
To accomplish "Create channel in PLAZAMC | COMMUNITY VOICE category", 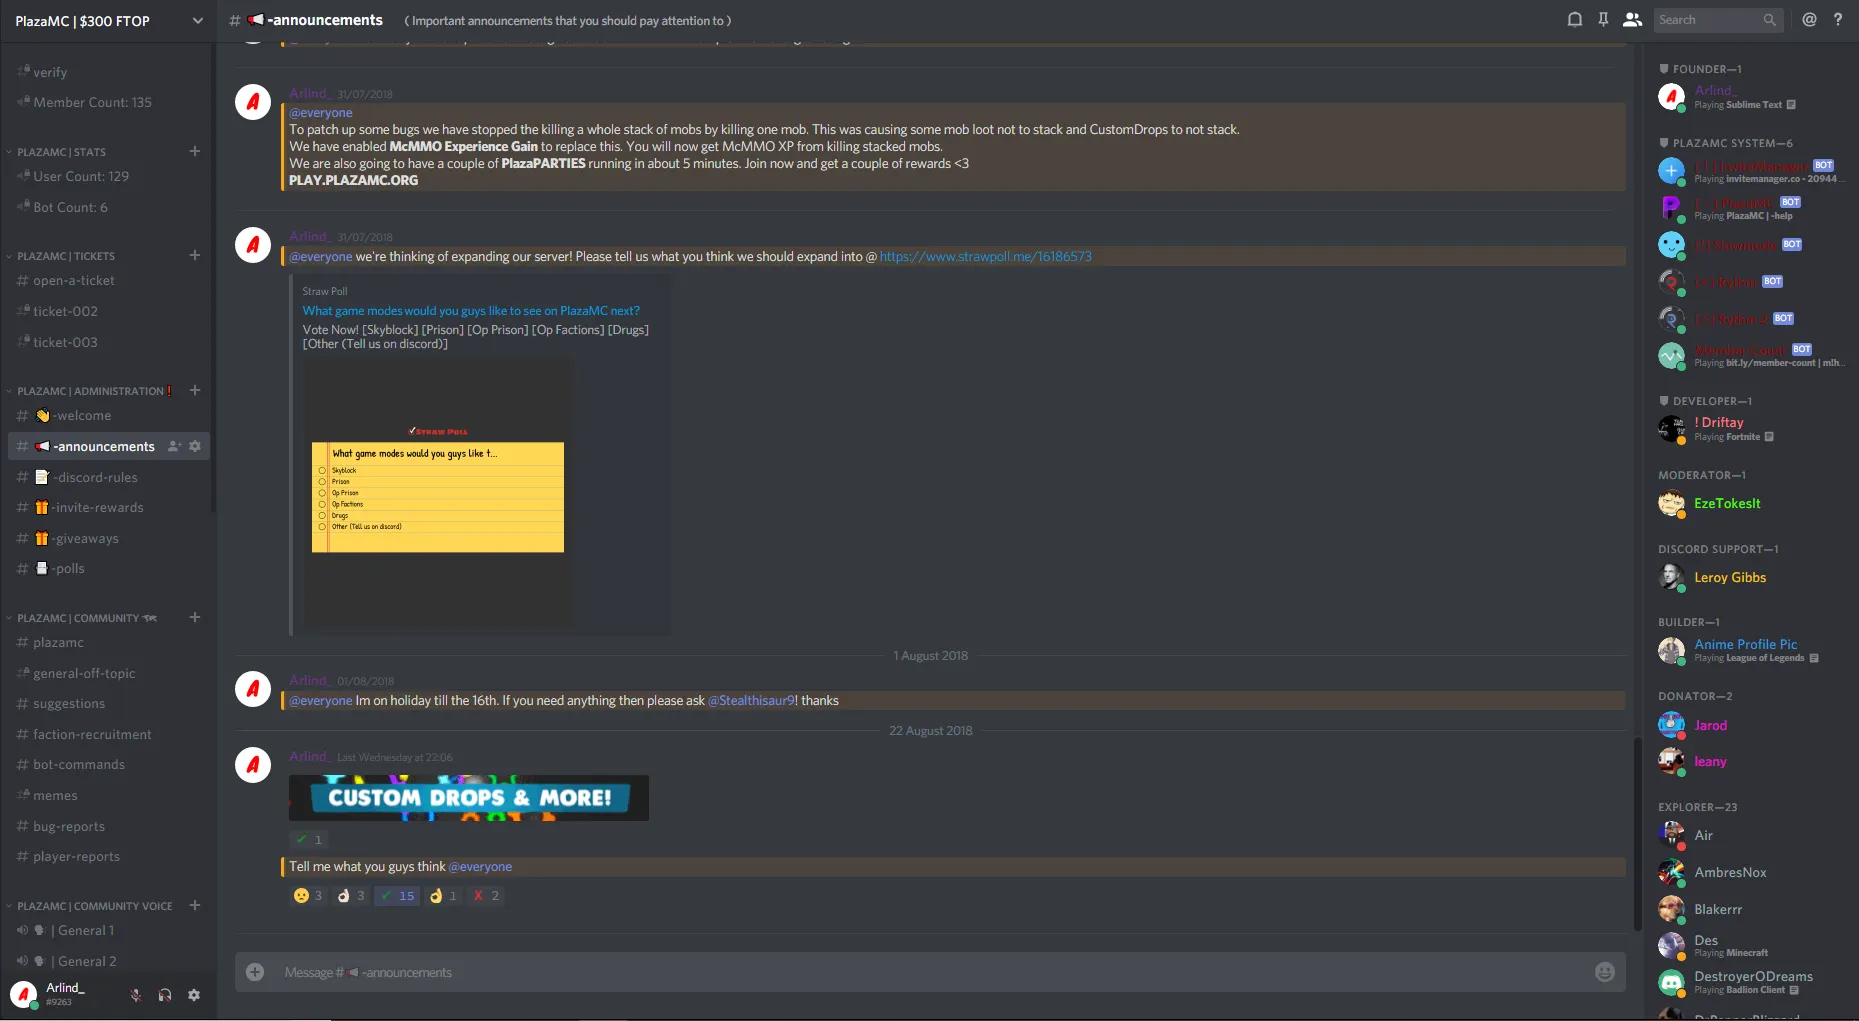I will (x=195, y=905).
